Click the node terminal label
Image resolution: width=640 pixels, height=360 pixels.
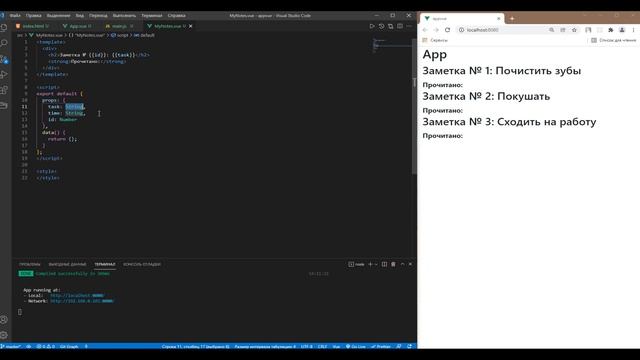point(356,264)
